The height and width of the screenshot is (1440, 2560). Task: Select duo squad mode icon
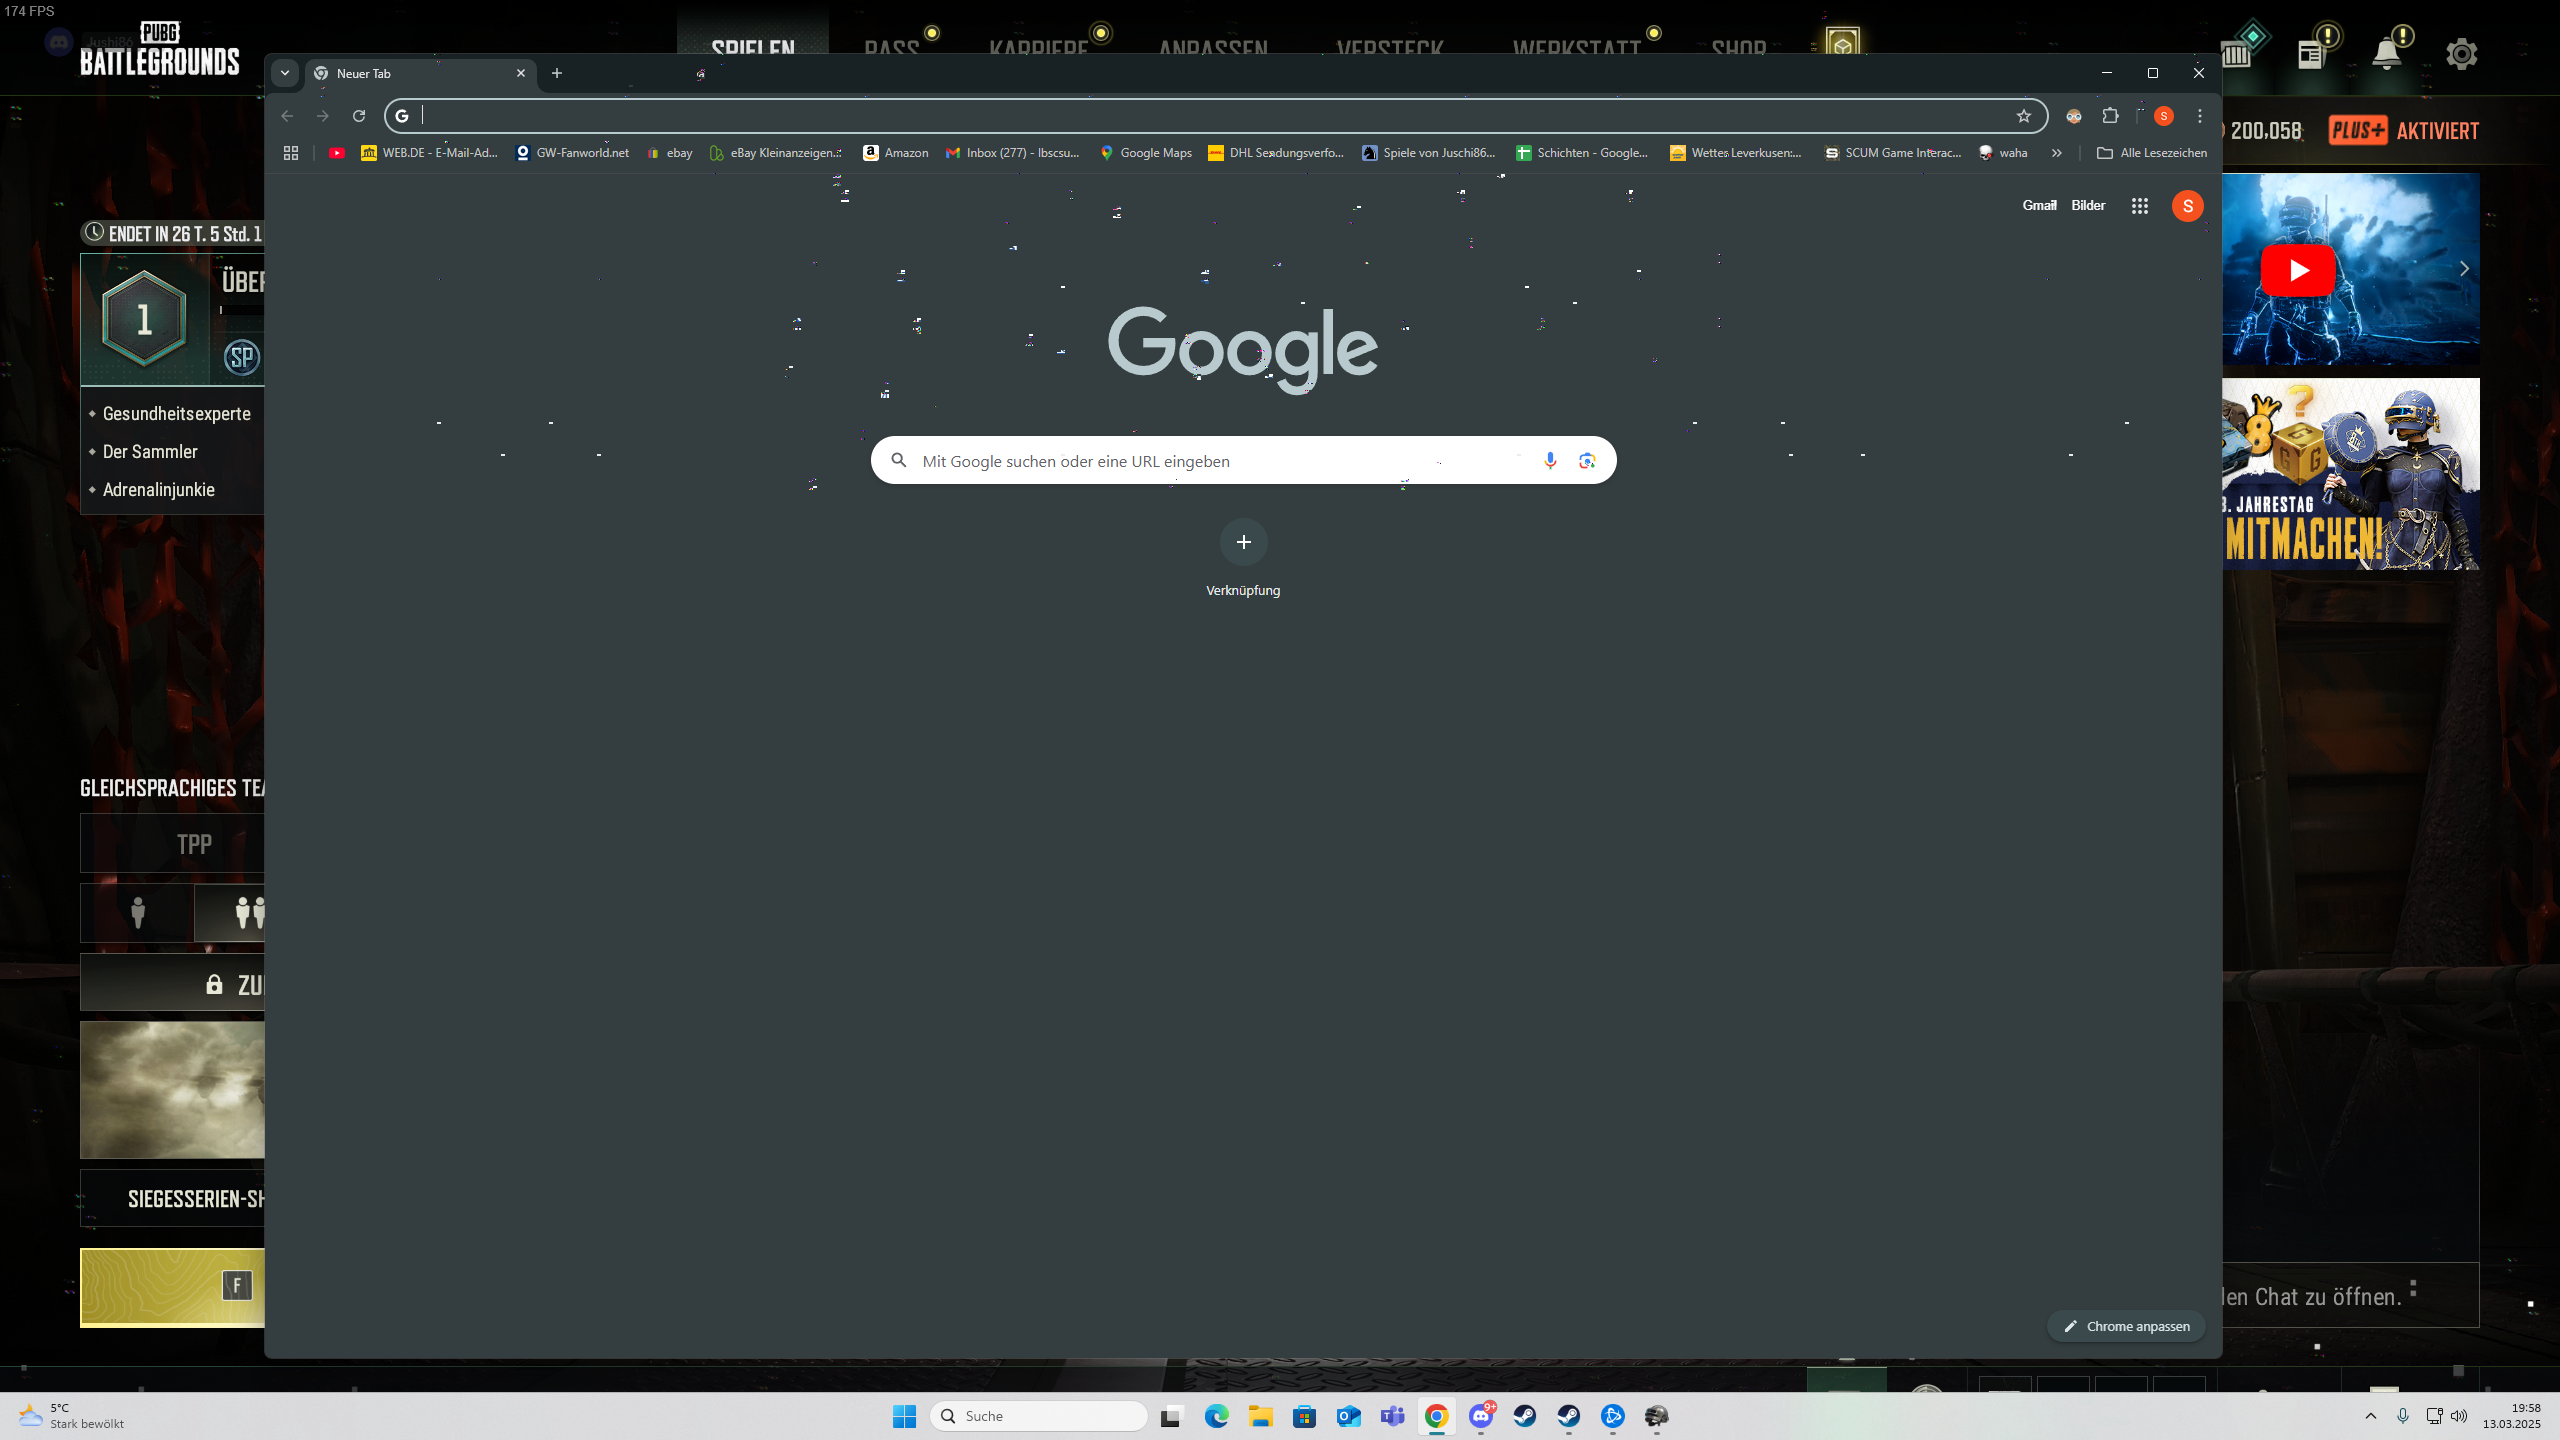click(x=247, y=912)
